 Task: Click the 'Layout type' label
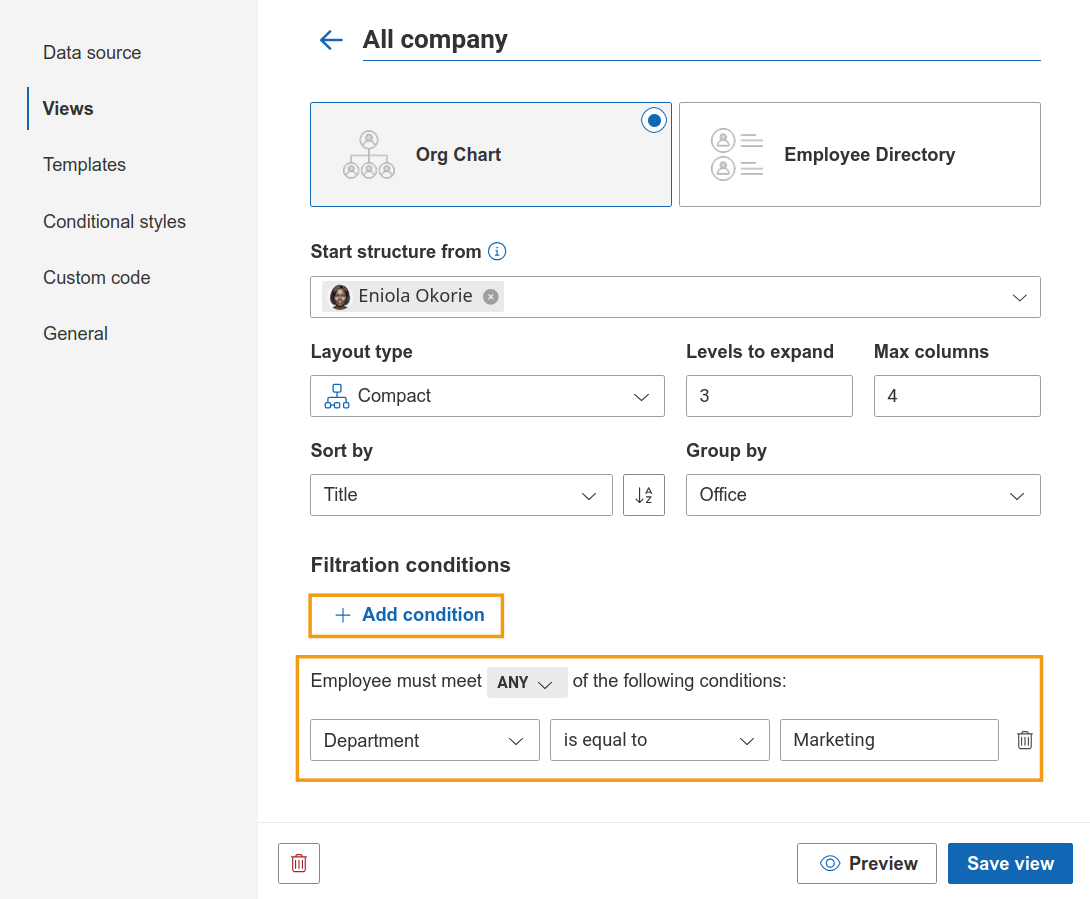coord(361,352)
